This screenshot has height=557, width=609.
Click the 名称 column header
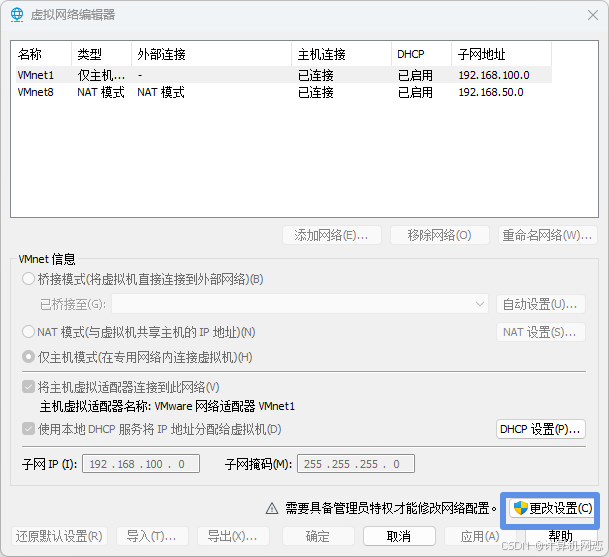[44, 54]
